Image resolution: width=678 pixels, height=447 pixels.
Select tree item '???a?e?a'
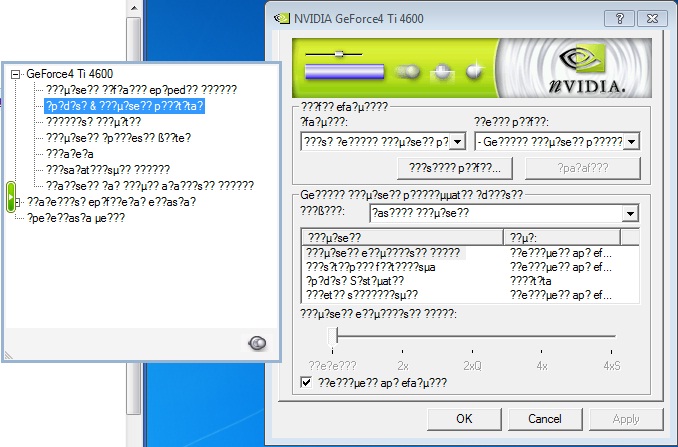(x=70, y=154)
